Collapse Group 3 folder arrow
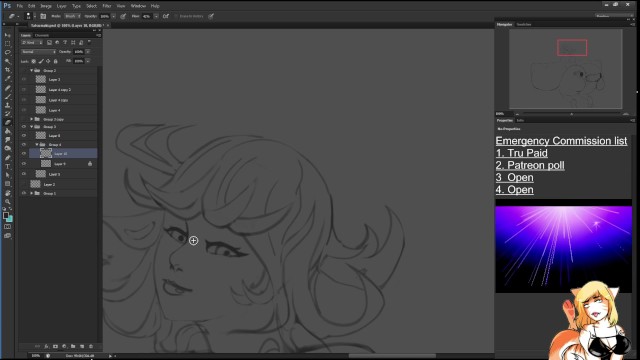Viewport: 640px width, 360px height. (x=31, y=127)
